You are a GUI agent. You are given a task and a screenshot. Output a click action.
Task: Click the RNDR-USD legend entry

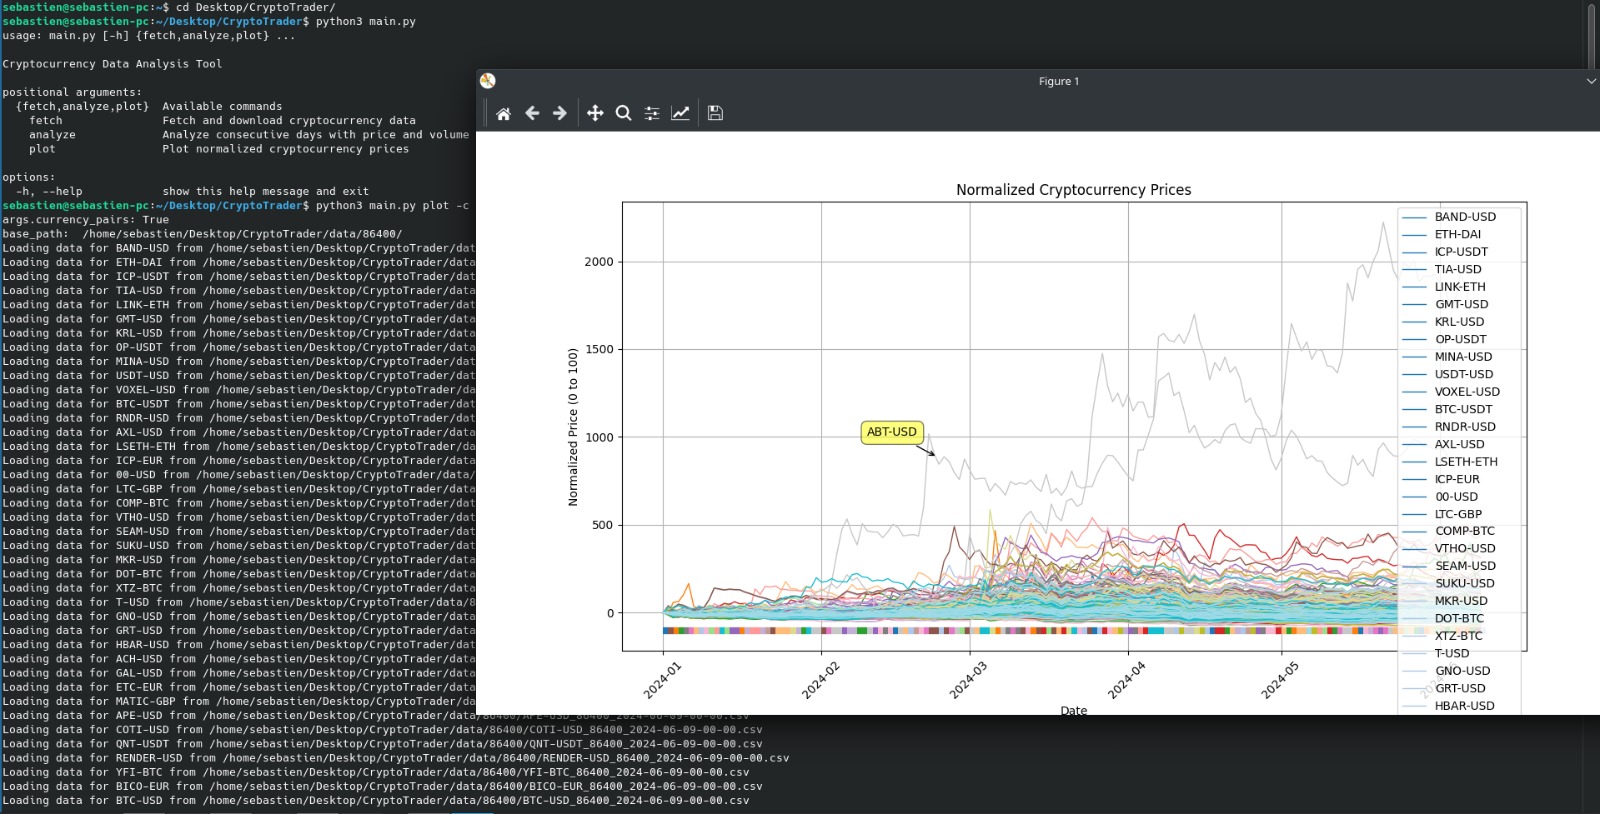pos(1449,427)
